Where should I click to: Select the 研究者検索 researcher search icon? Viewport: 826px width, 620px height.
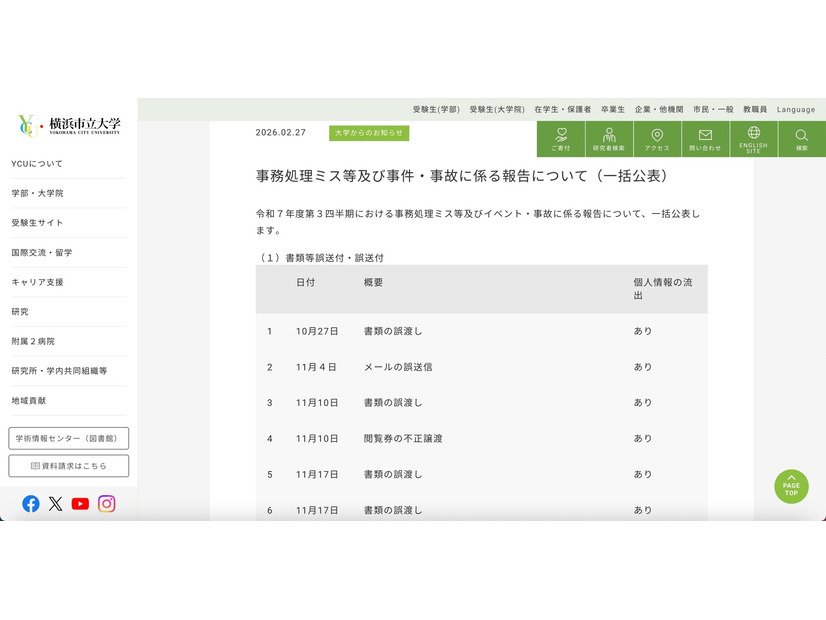click(x=609, y=137)
